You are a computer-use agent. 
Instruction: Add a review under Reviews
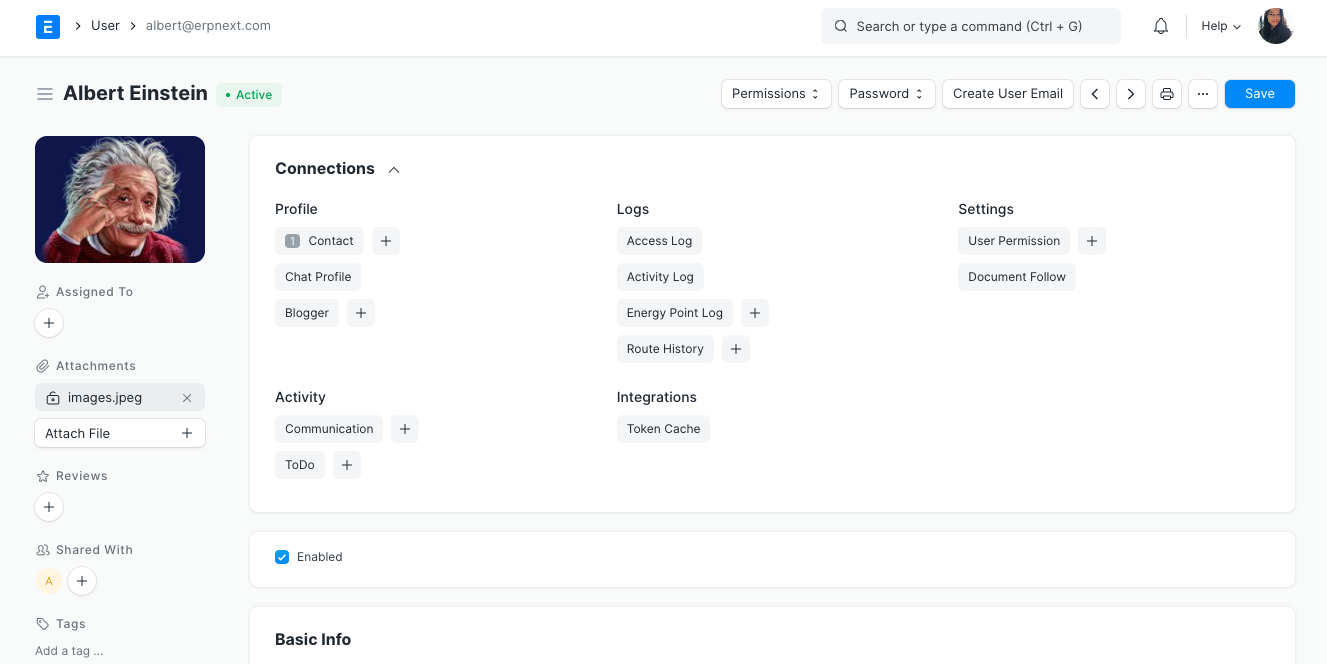[49, 507]
